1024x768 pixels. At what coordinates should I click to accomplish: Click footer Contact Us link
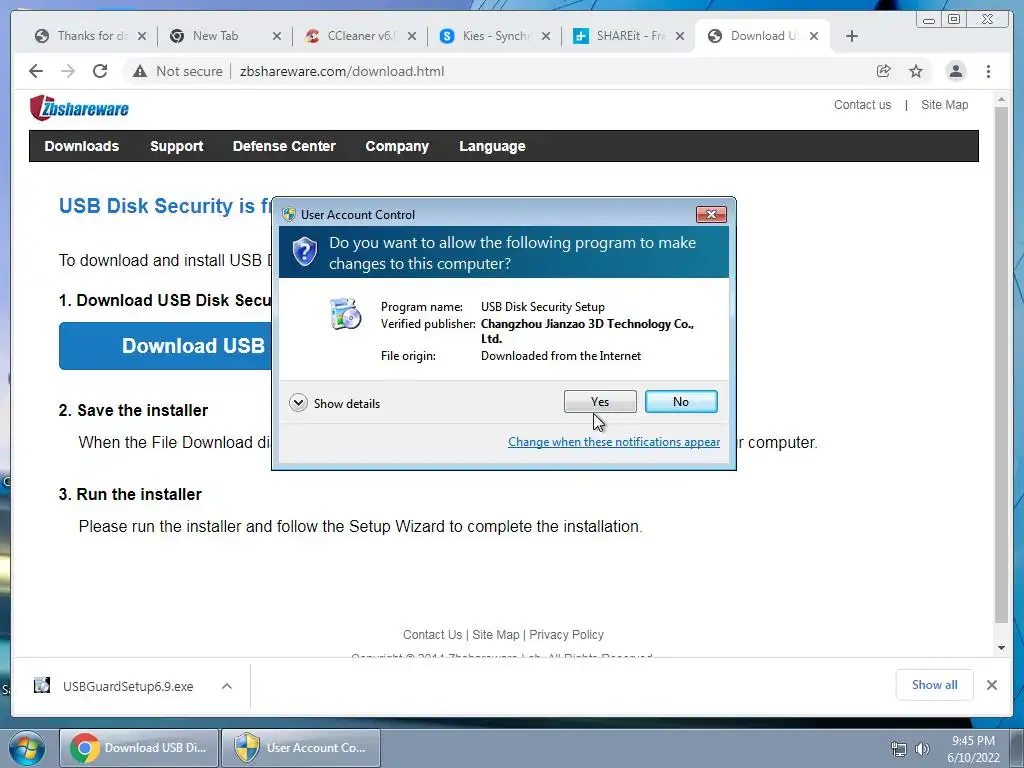coord(432,635)
